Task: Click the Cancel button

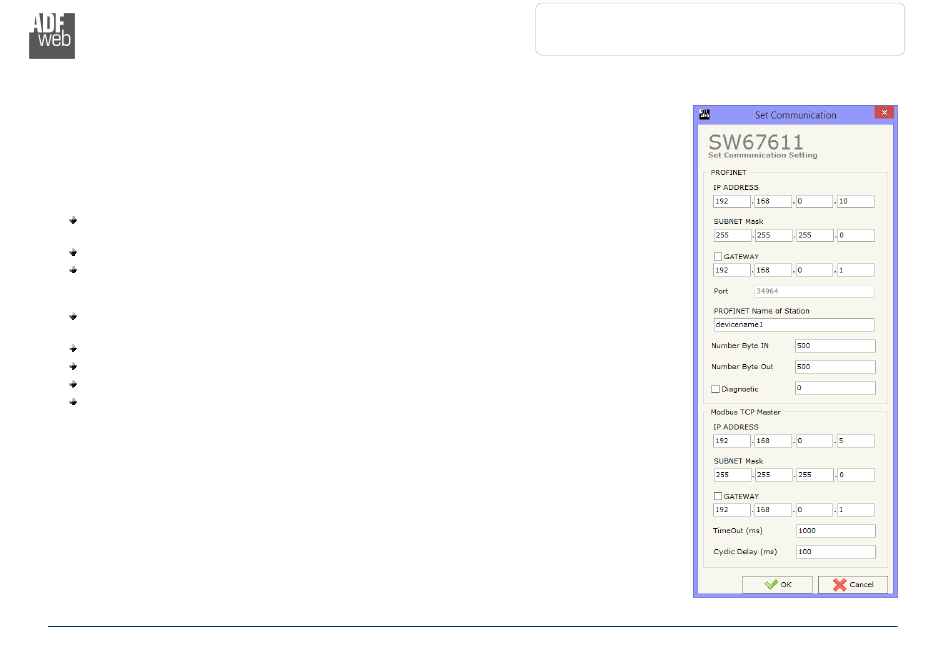Action: click(x=853, y=584)
